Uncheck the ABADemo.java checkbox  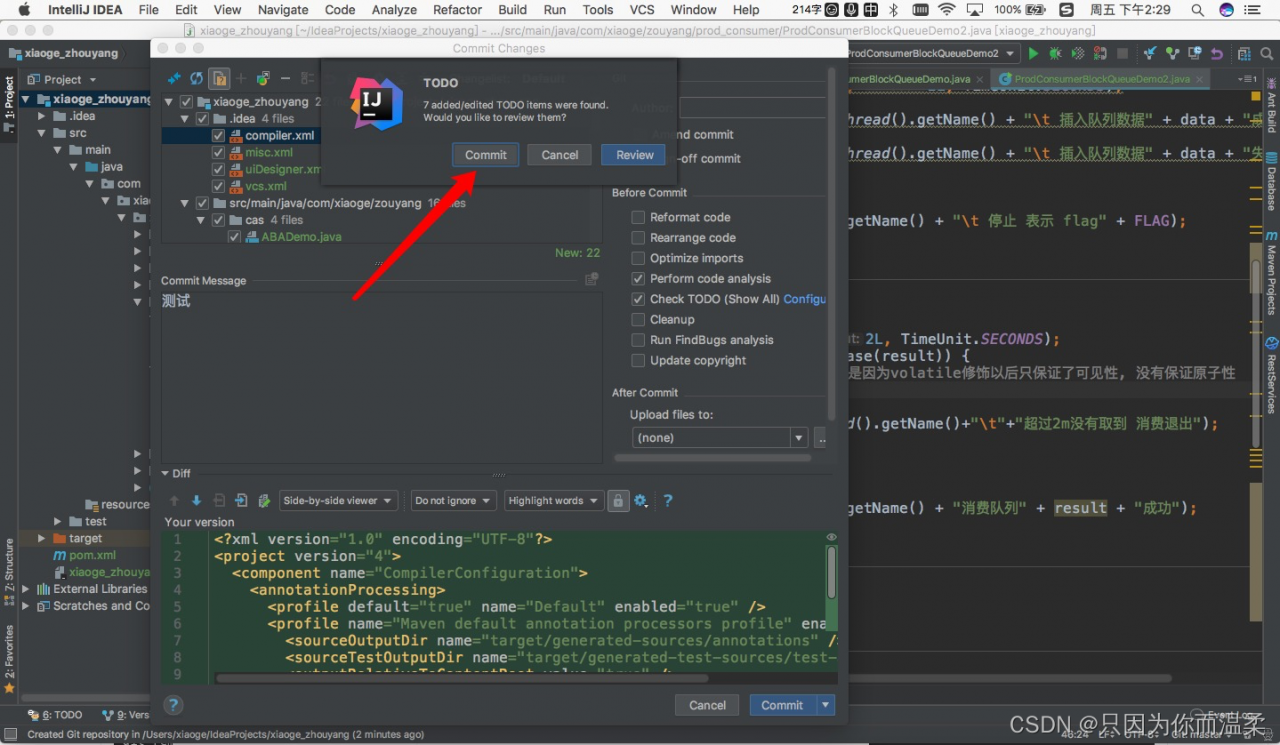pyautogui.click(x=234, y=237)
